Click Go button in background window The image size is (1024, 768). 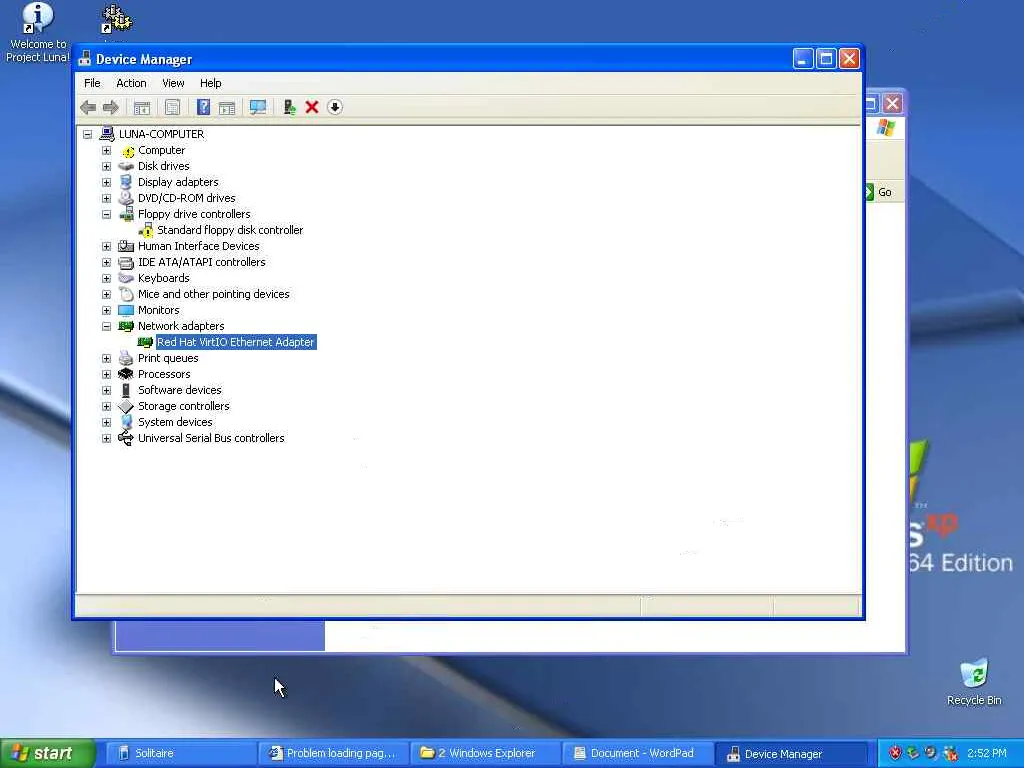(x=879, y=192)
